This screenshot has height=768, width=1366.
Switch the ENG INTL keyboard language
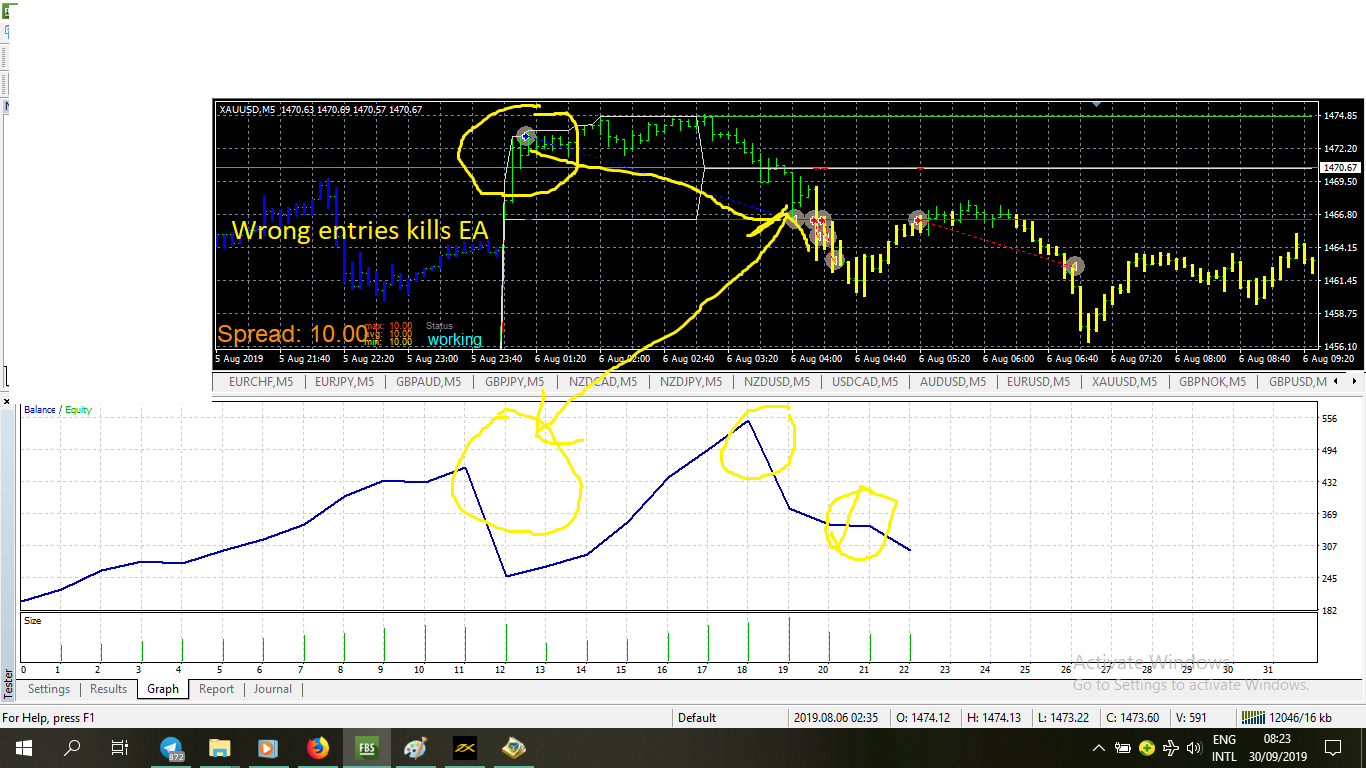pos(1224,748)
